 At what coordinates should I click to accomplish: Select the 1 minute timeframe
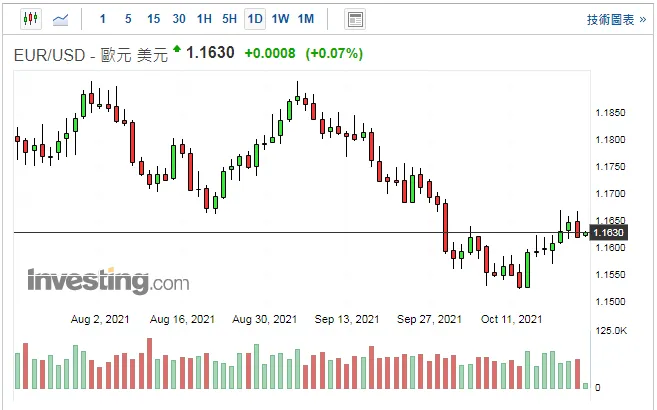tap(103, 19)
